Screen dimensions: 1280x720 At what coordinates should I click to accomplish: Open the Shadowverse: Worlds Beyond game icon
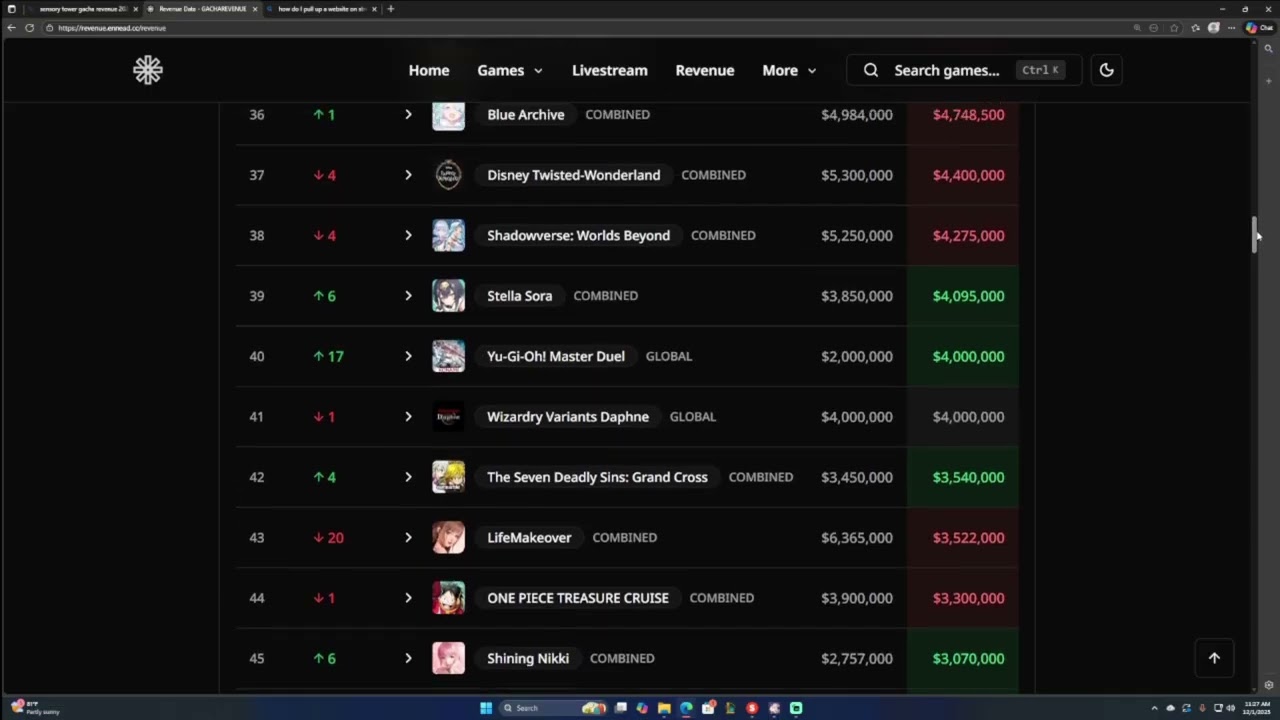click(448, 235)
